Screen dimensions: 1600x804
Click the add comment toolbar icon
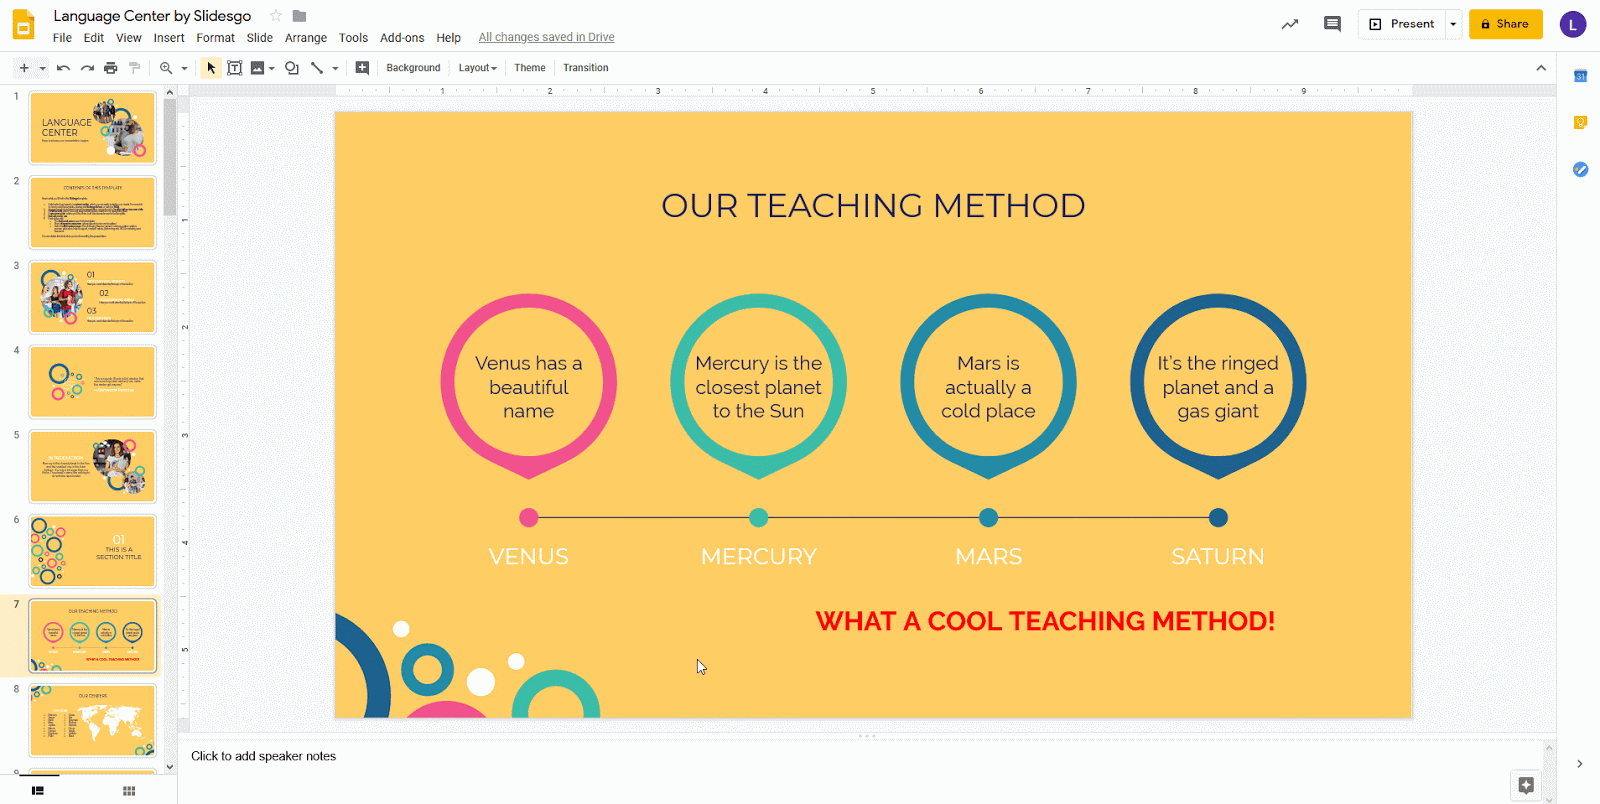click(x=362, y=68)
